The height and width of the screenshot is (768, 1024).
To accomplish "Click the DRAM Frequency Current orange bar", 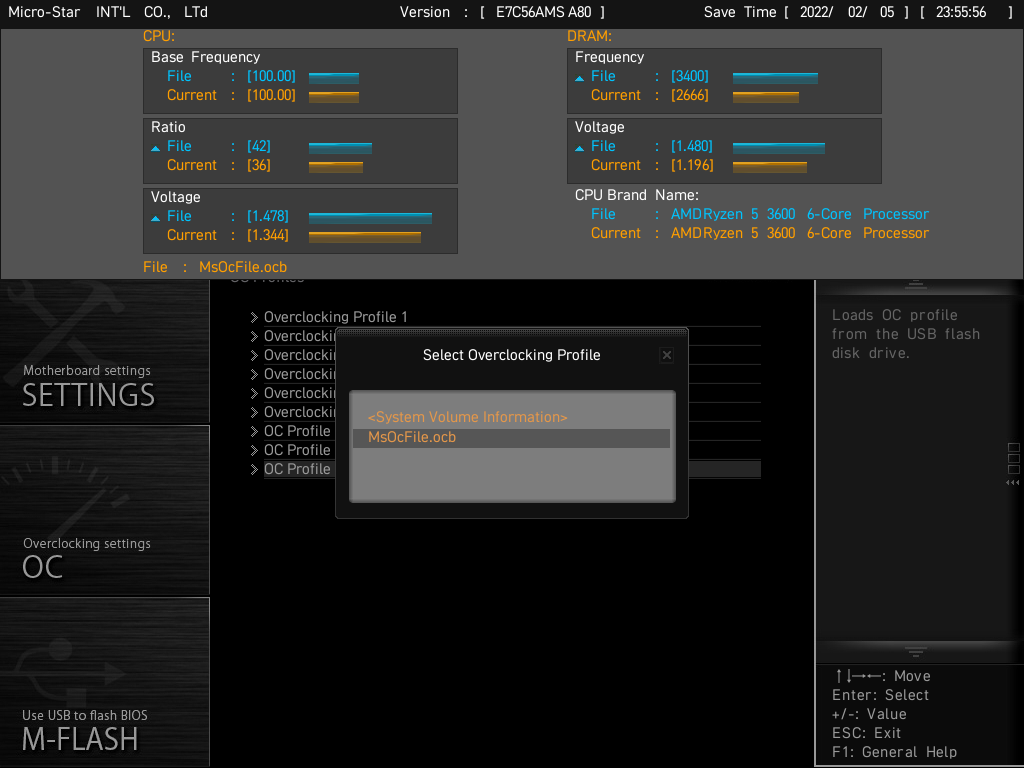I will pos(766,96).
